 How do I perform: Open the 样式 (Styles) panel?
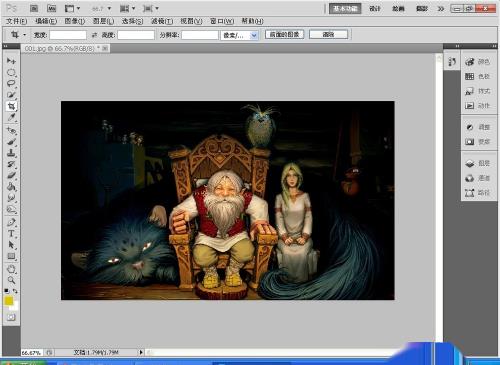pyautogui.click(x=477, y=91)
